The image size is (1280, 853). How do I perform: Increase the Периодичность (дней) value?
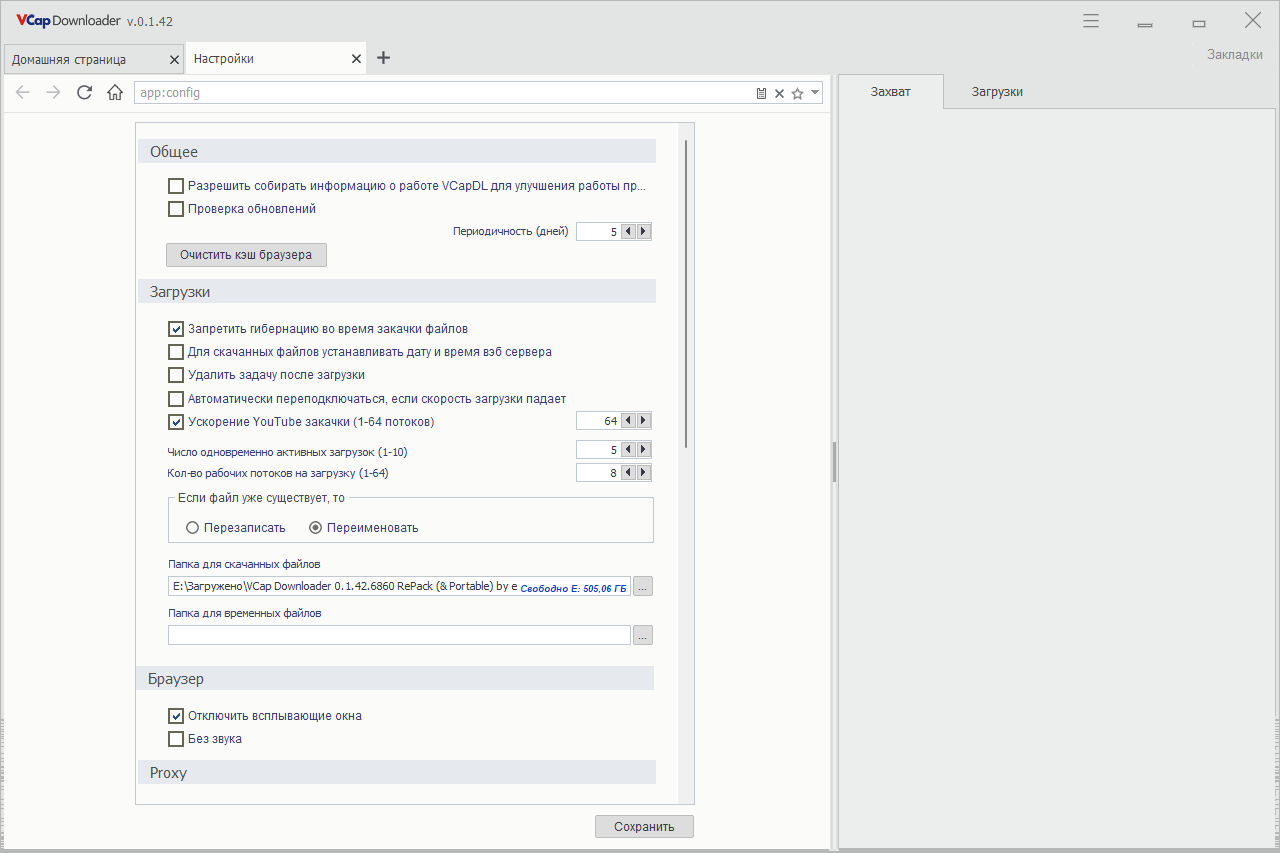[x=643, y=232]
